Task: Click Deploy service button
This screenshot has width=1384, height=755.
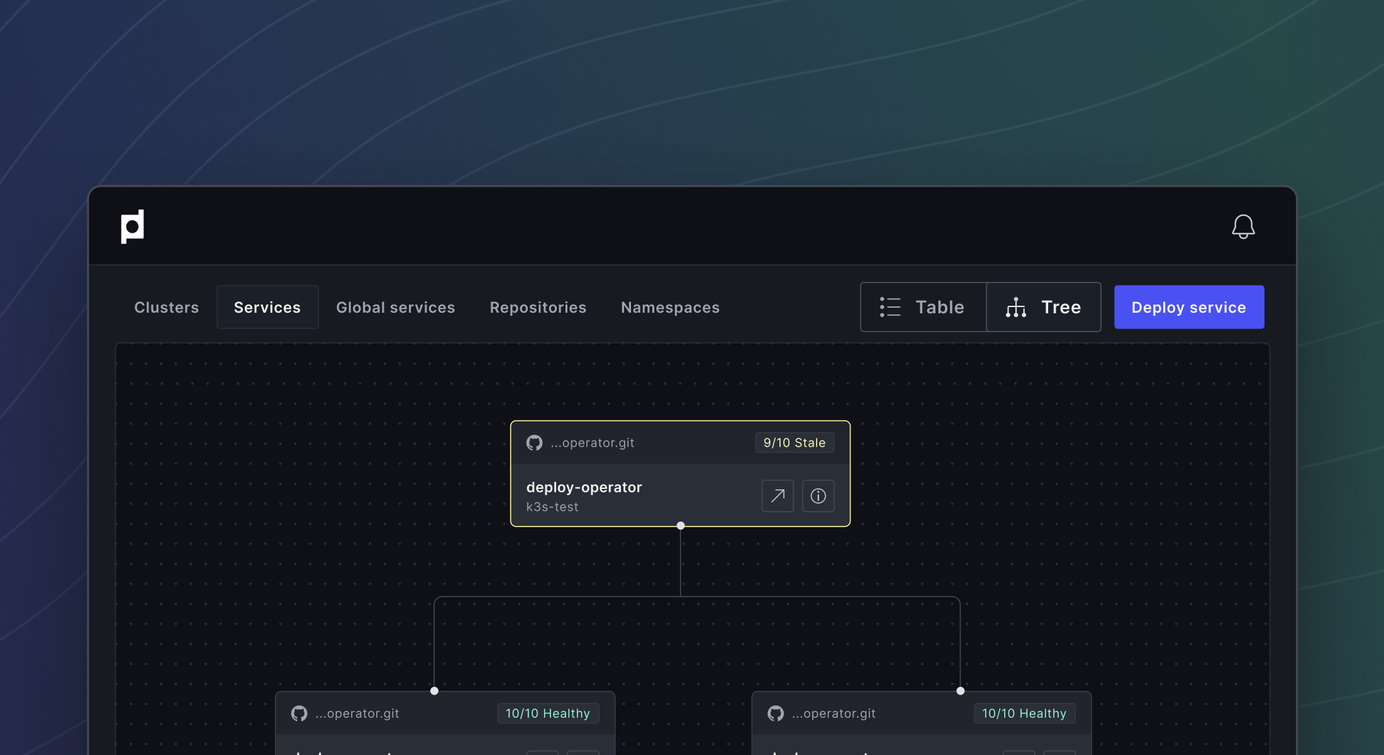Action: (x=1189, y=307)
